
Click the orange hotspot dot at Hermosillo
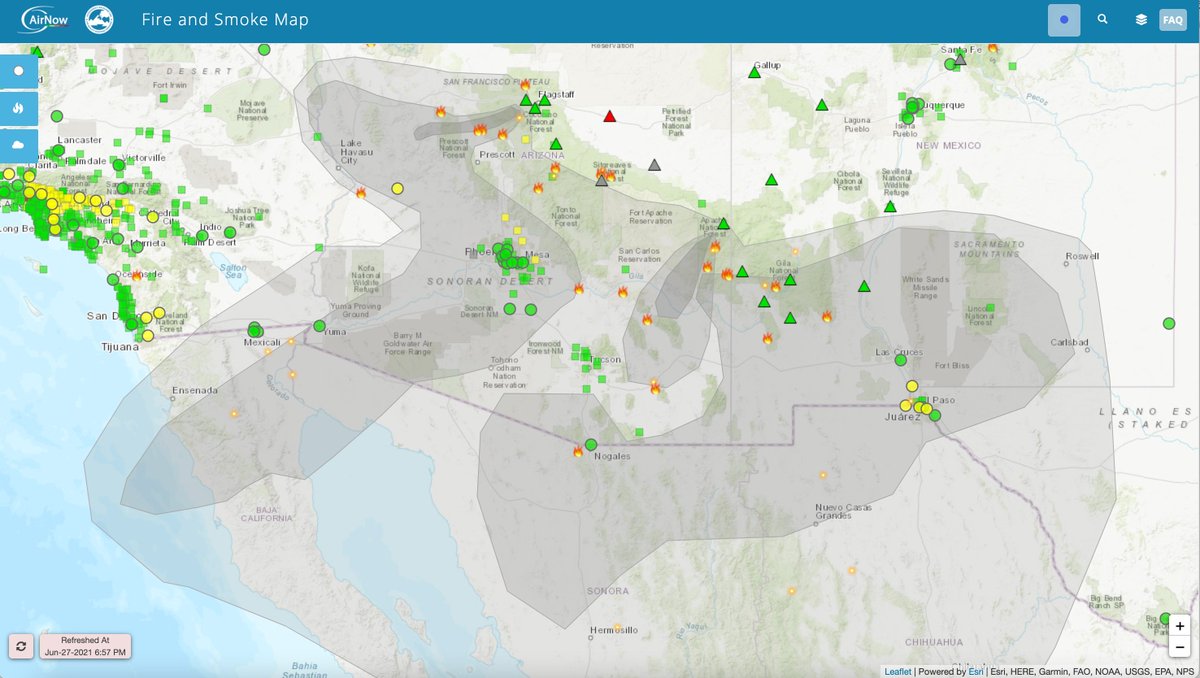point(618,629)
